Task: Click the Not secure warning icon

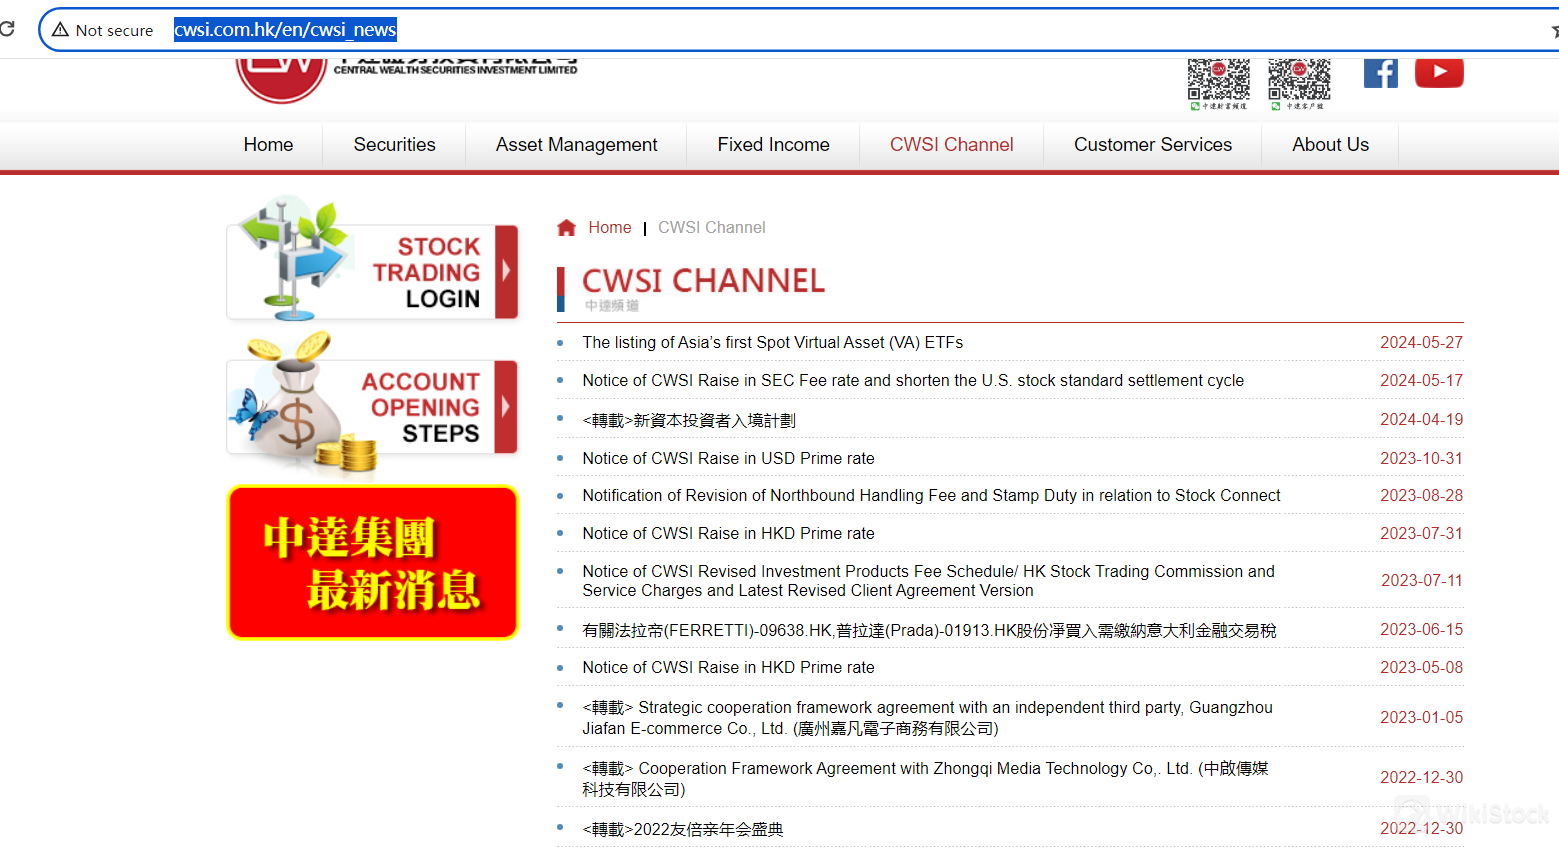Action: [61, 30]
